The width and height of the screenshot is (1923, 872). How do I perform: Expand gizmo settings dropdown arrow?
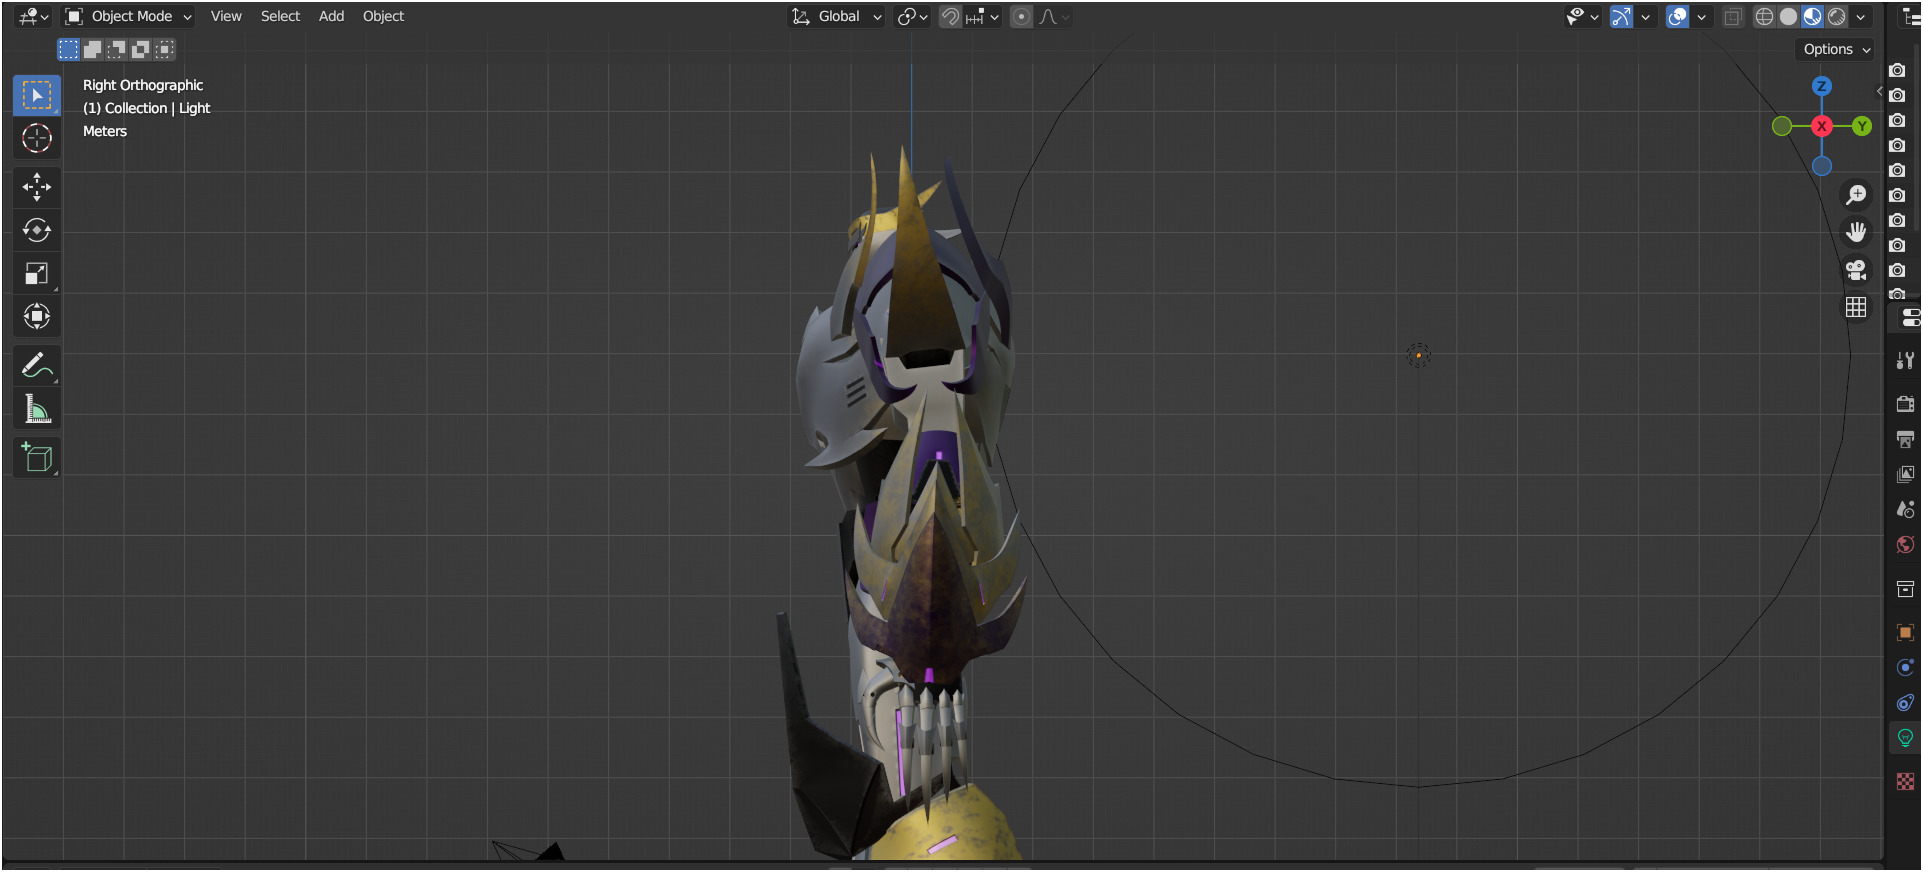click(x=1645, y=16)
